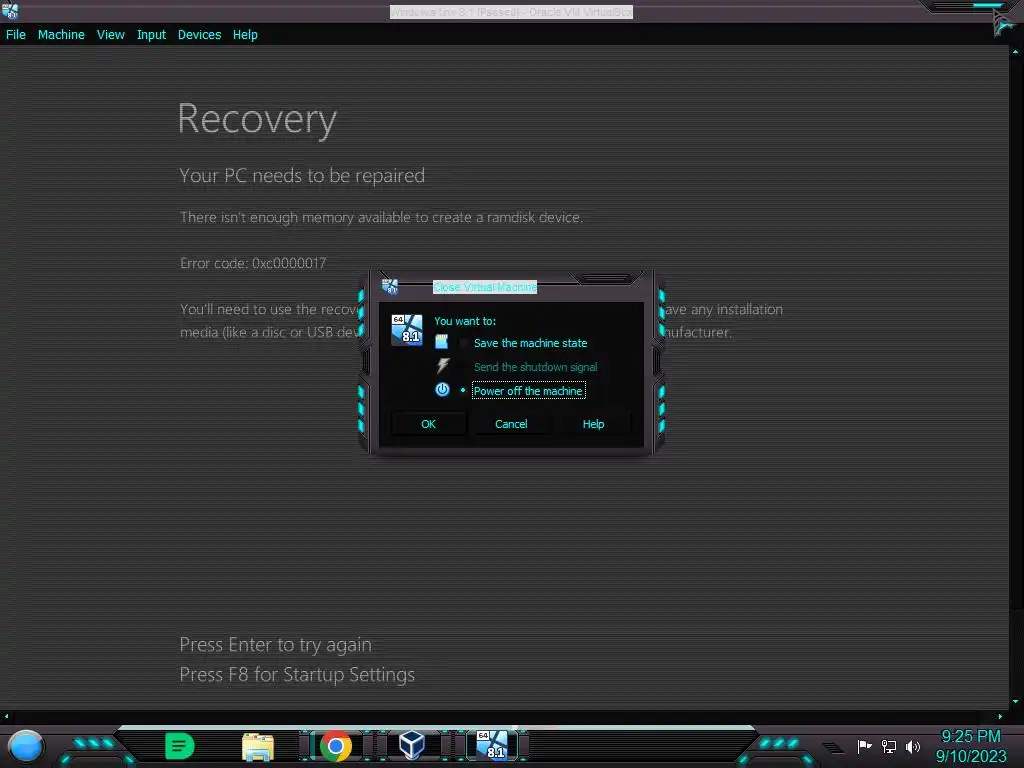
Task: Open the View menu
Action: 110,35
